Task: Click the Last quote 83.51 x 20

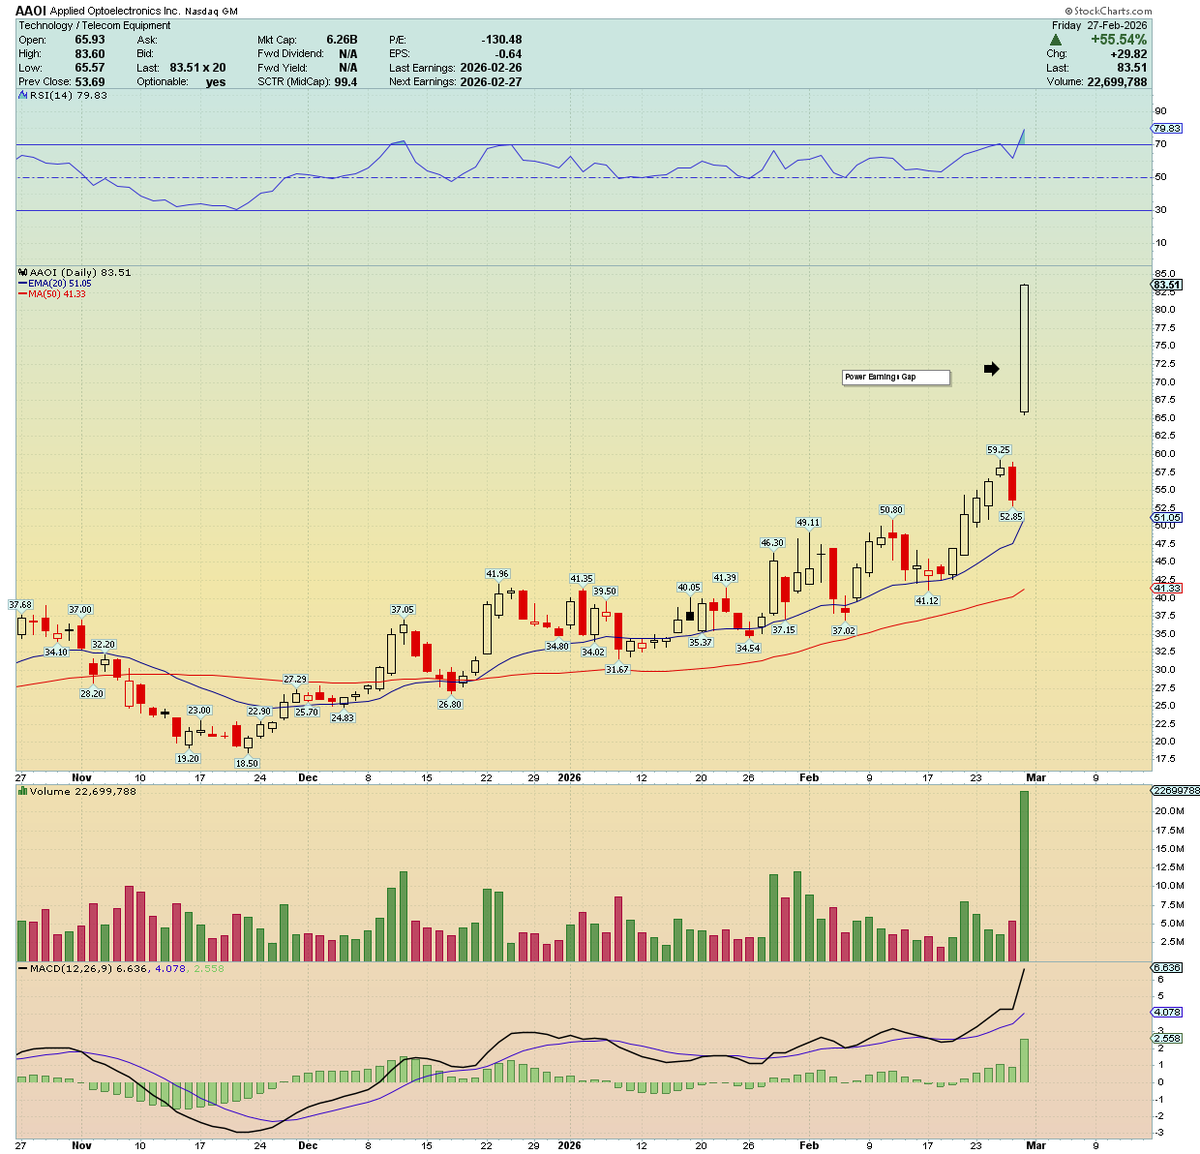Action: (198, 68)
